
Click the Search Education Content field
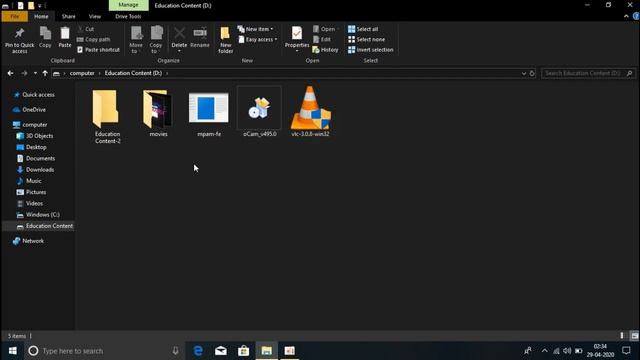[588, 73]
